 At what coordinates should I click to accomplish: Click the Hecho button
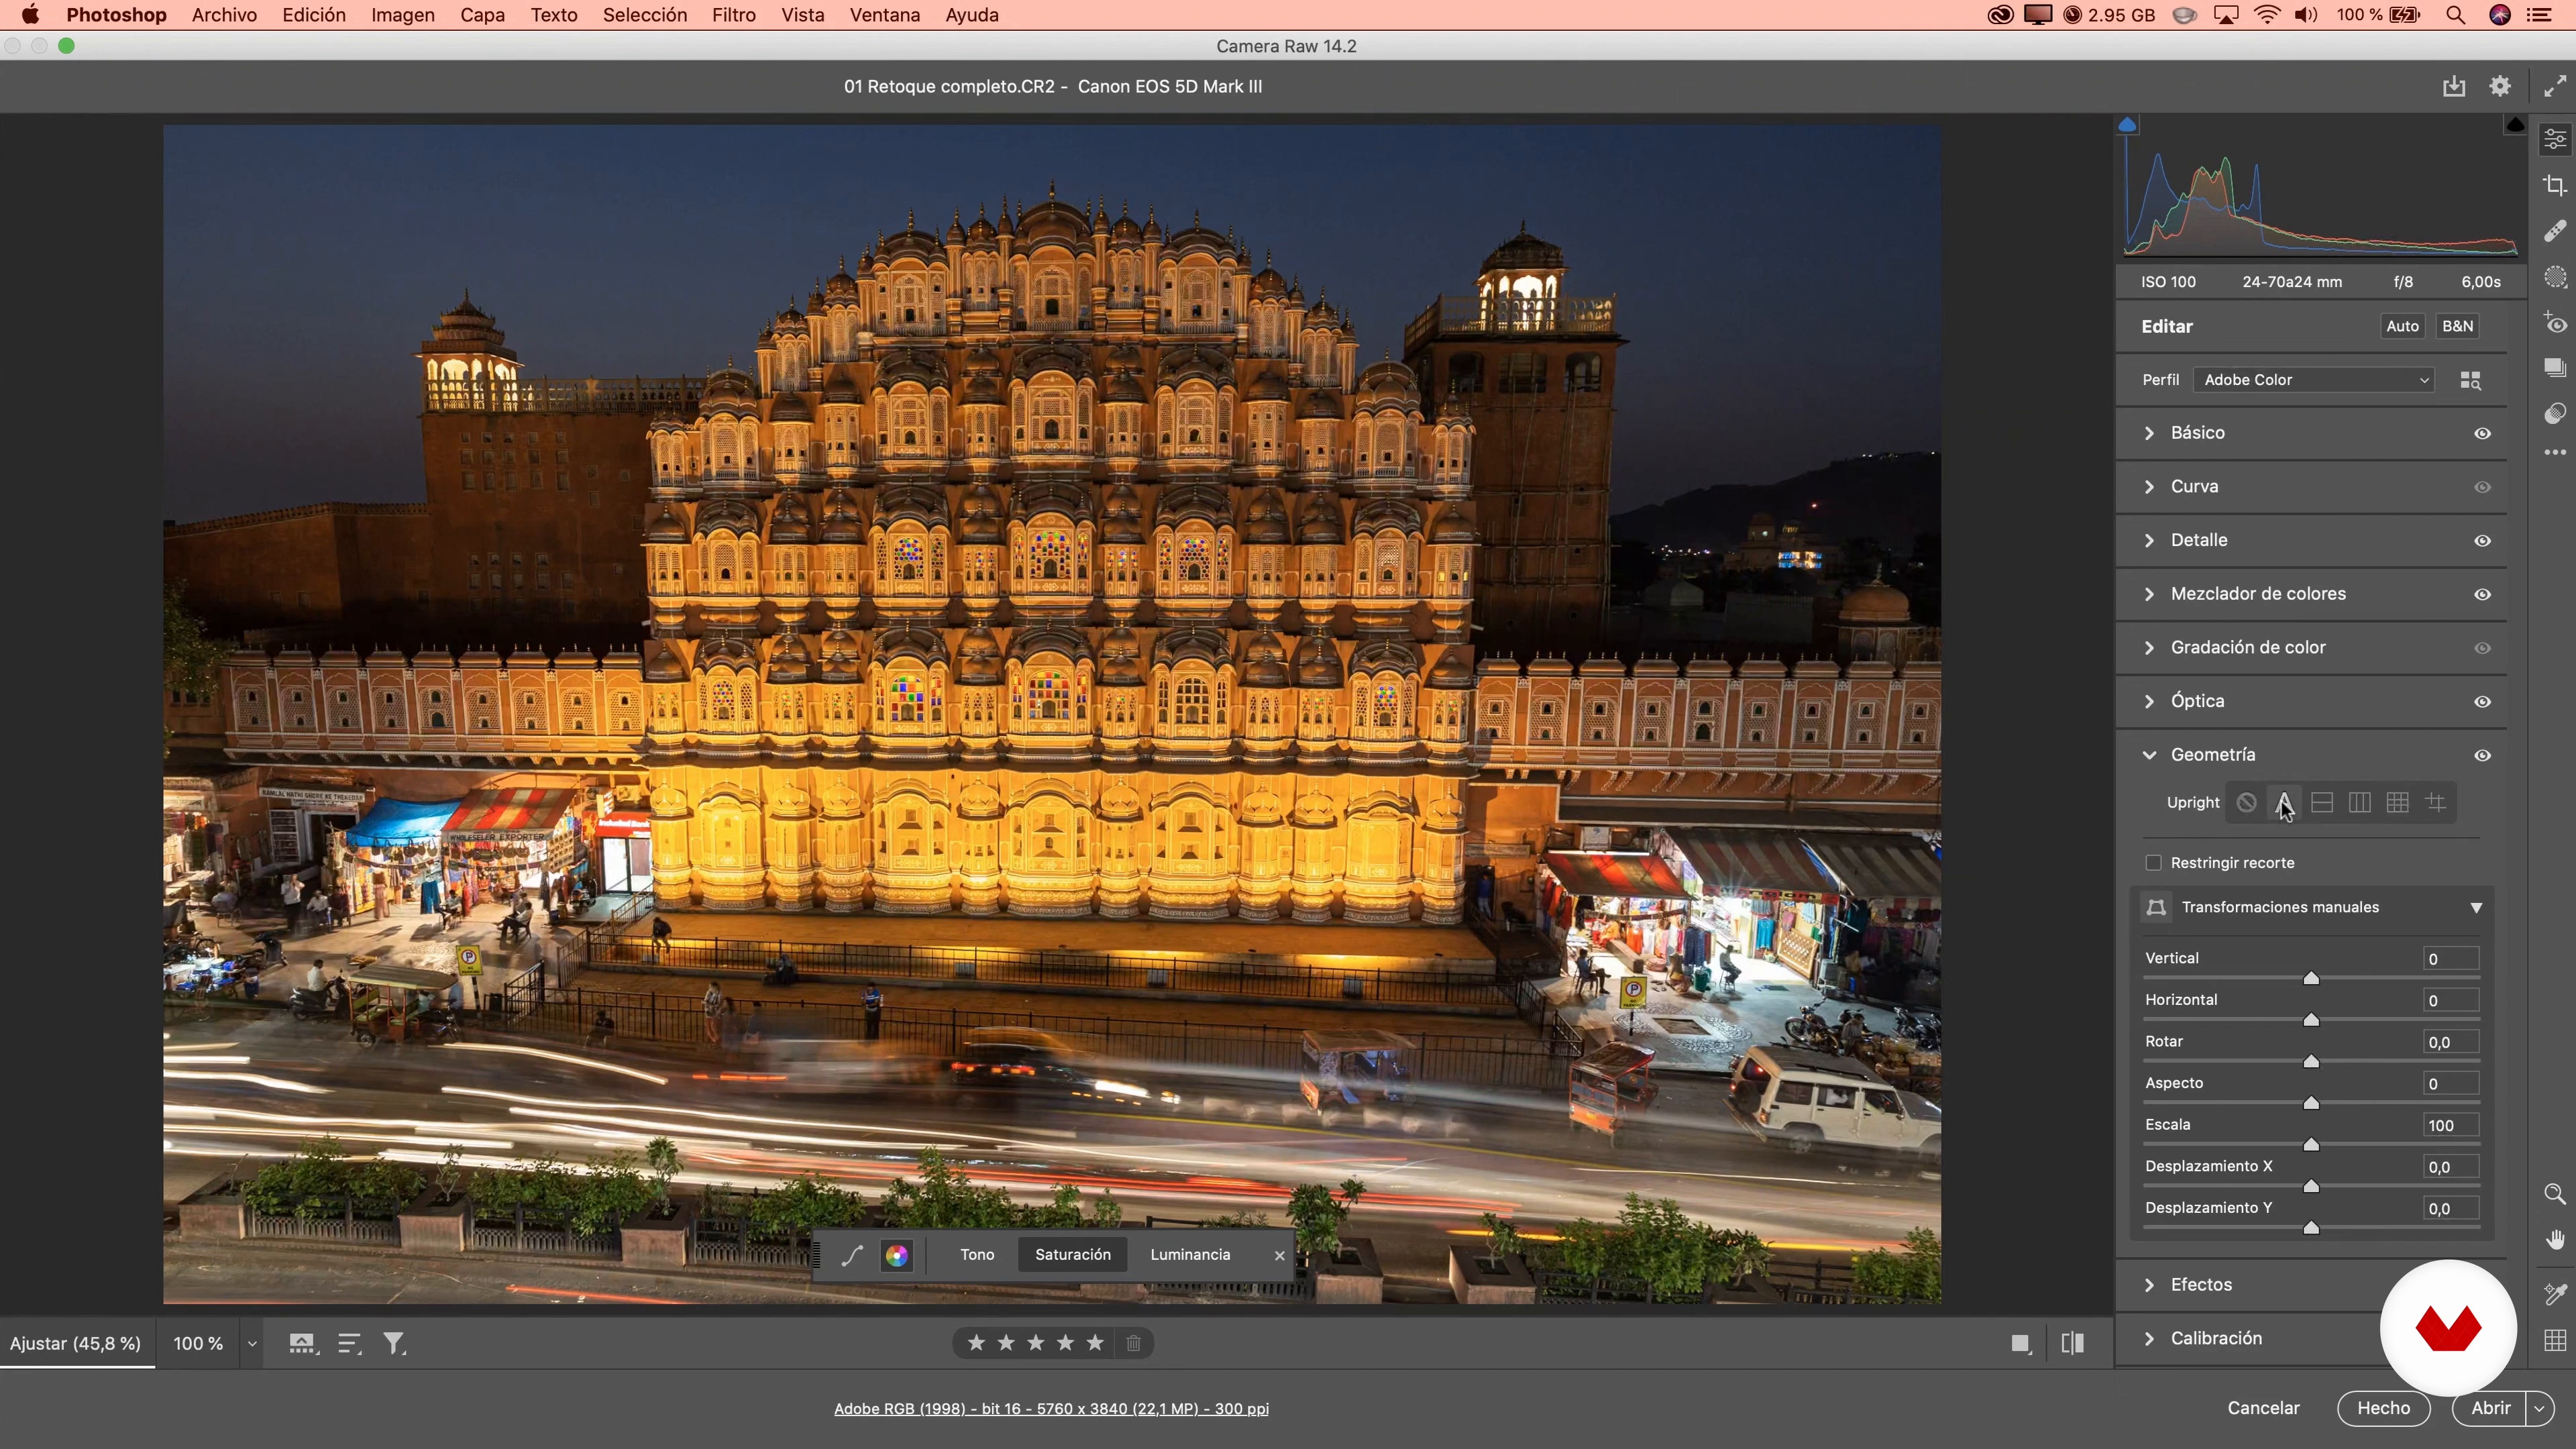tap(2383, 1408)
